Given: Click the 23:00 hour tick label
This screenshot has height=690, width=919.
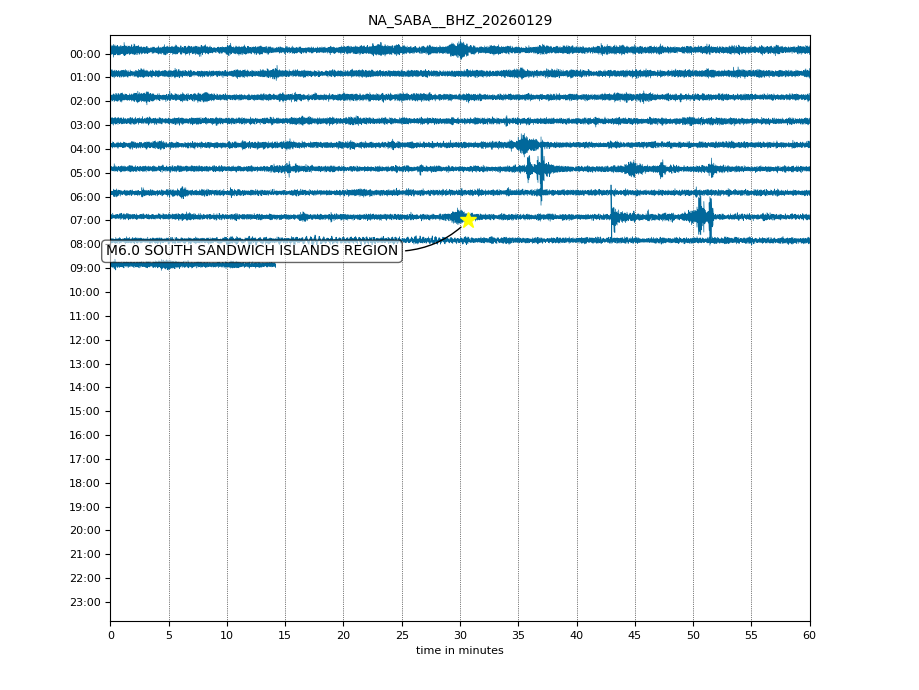Looking at the screenshot, I should point(85,602).
